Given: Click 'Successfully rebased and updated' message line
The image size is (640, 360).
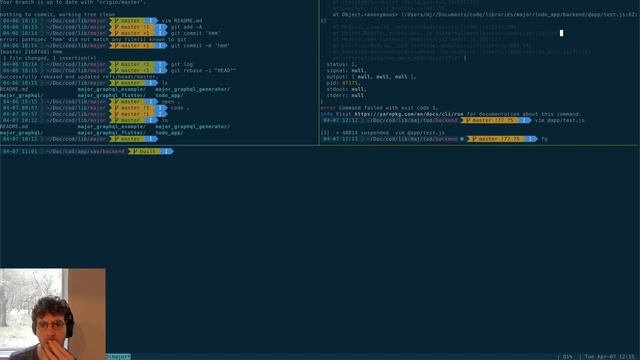Looking at the screenshot, I should (x=78, y=77).
